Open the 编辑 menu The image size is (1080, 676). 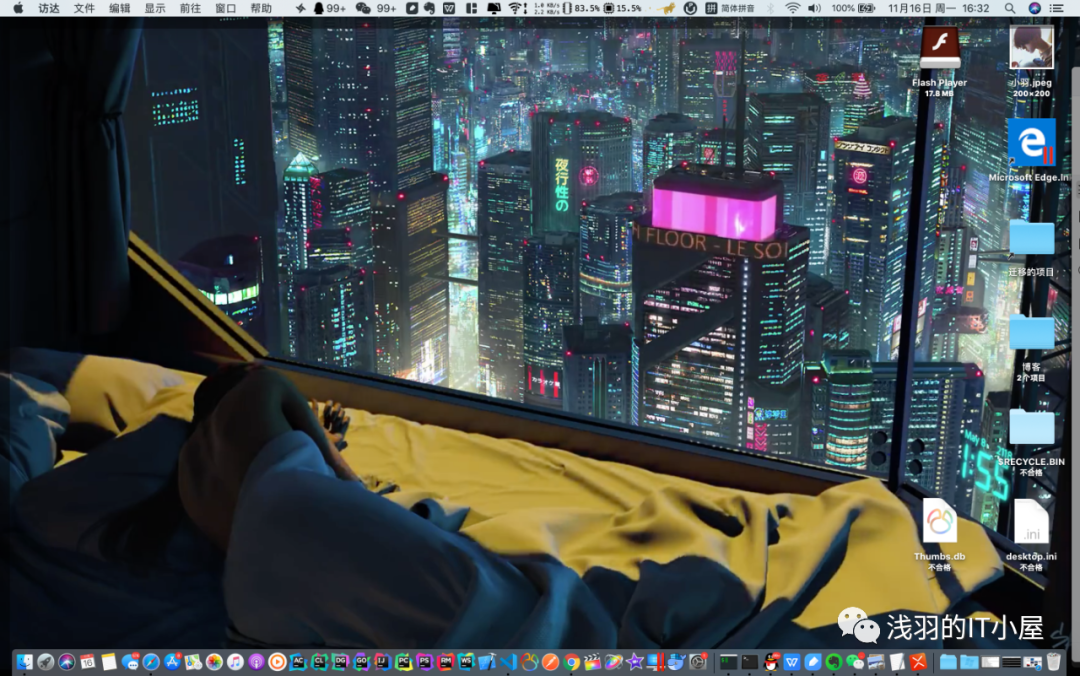pyautogui.click(x=120, y=8)
